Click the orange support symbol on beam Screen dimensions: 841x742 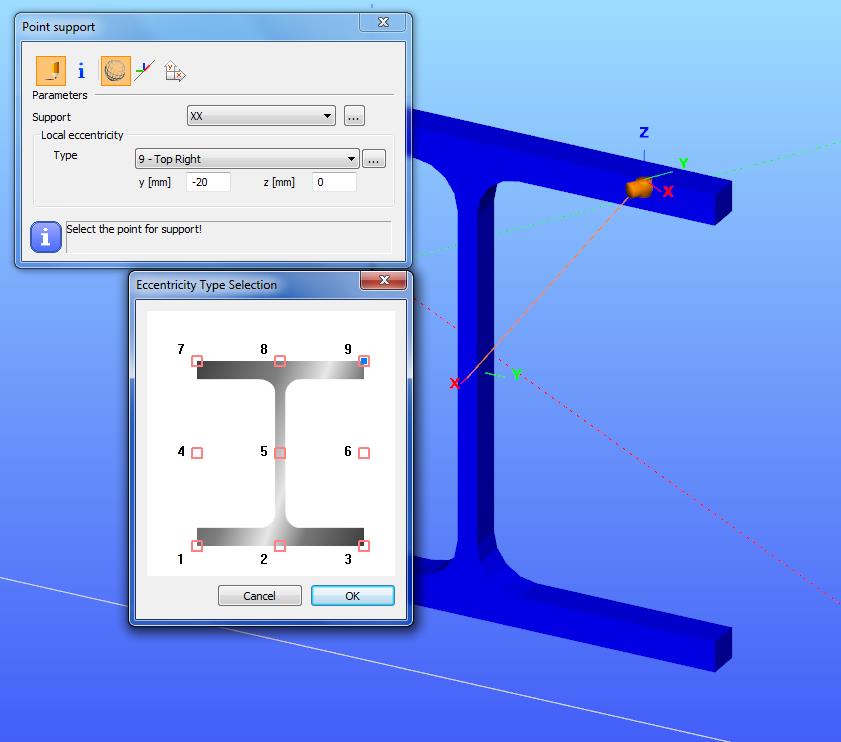coord(639,188)
